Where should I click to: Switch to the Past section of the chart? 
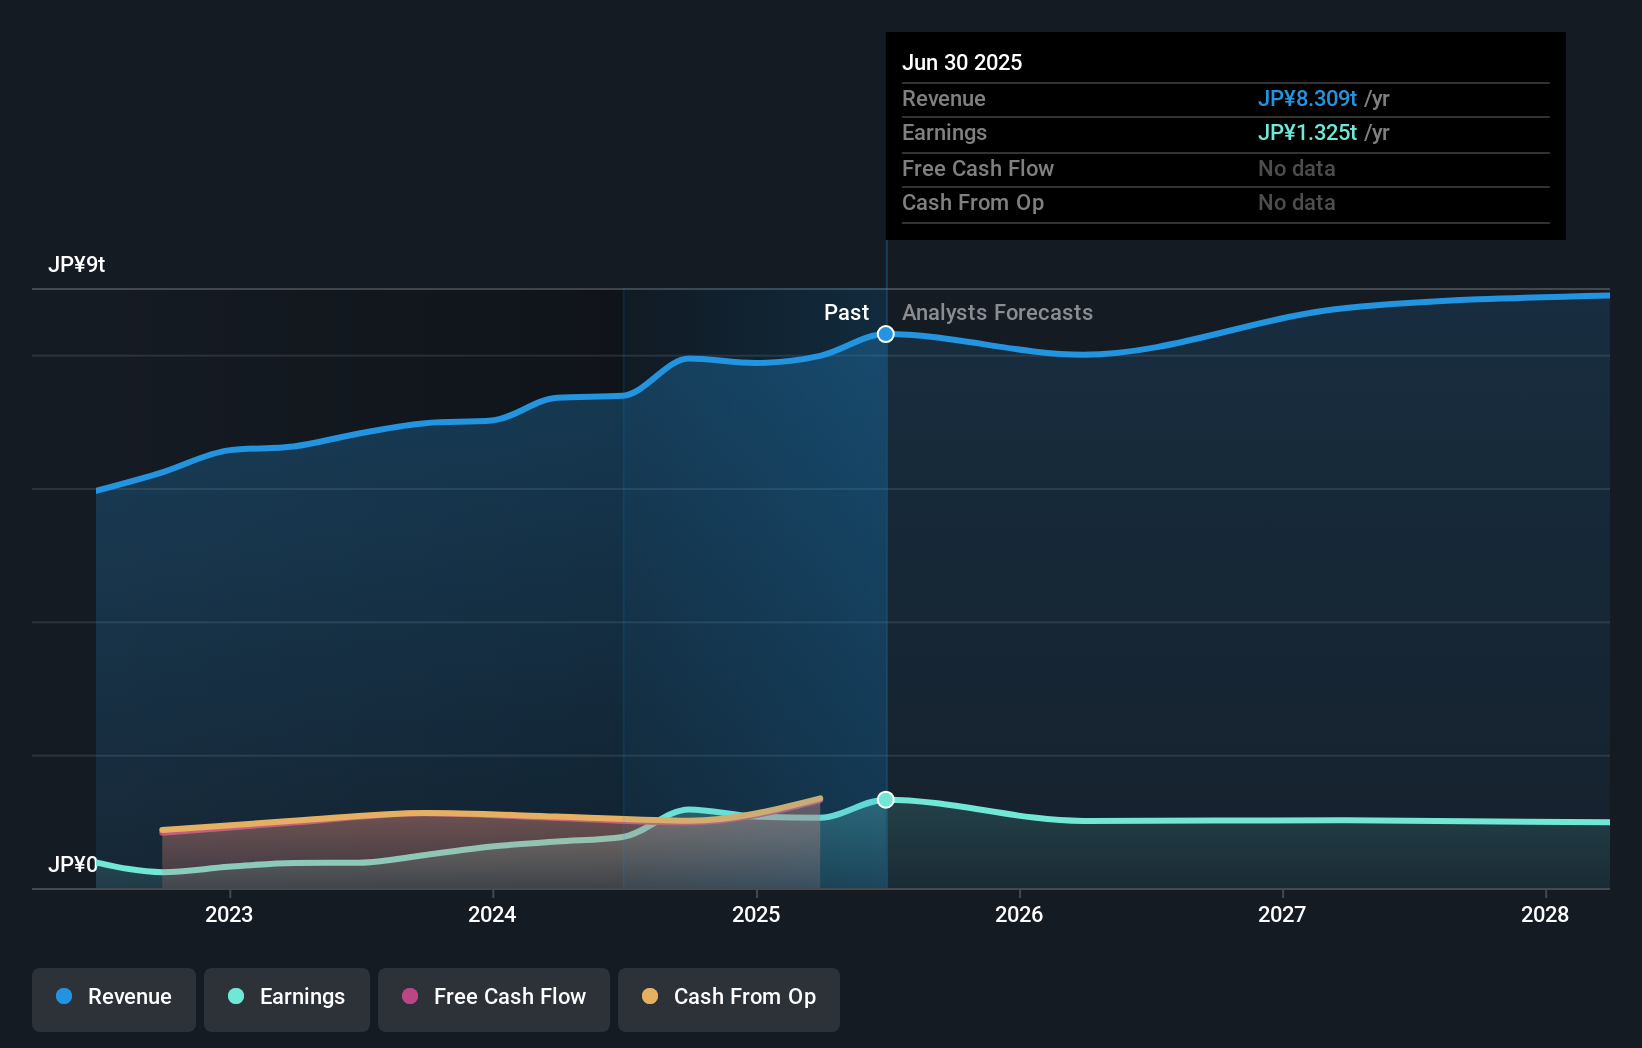coord(847,312)
